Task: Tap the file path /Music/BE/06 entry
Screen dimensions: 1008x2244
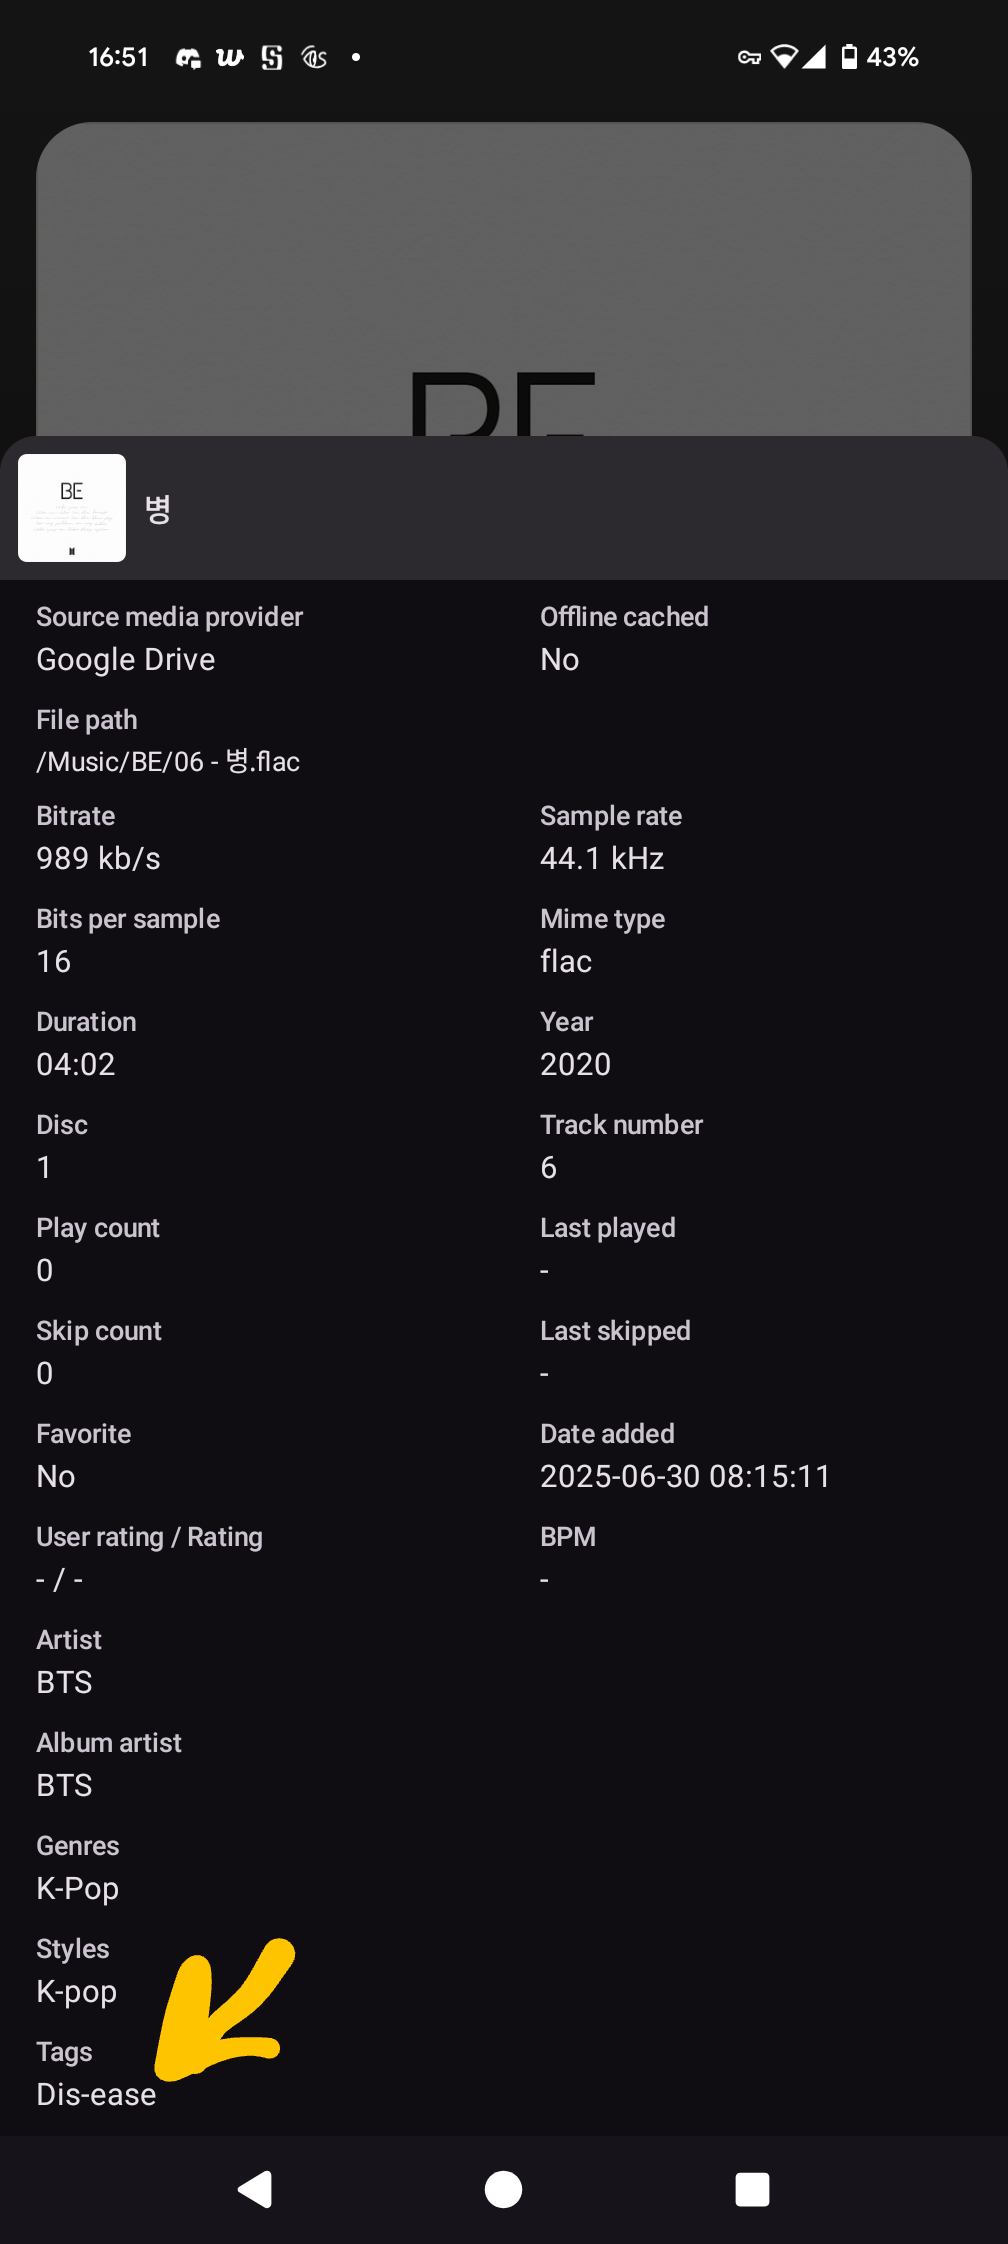Action: (x=168, y=761)
